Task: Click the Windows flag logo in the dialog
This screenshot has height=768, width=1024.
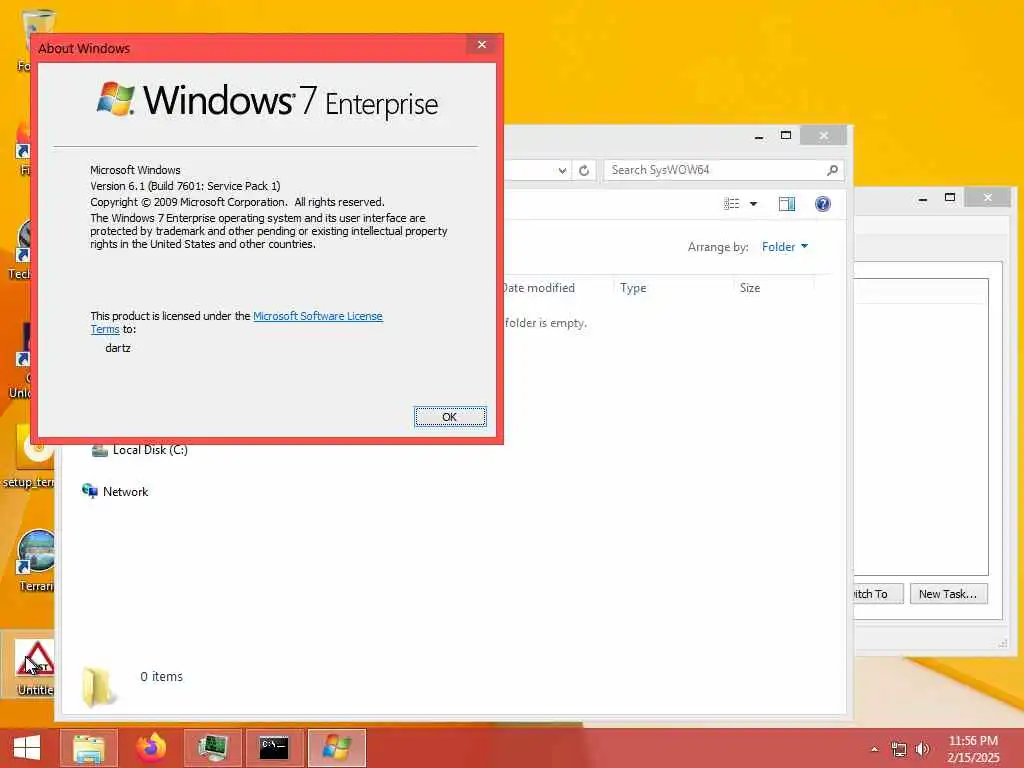Action: [x=116, y=99]
